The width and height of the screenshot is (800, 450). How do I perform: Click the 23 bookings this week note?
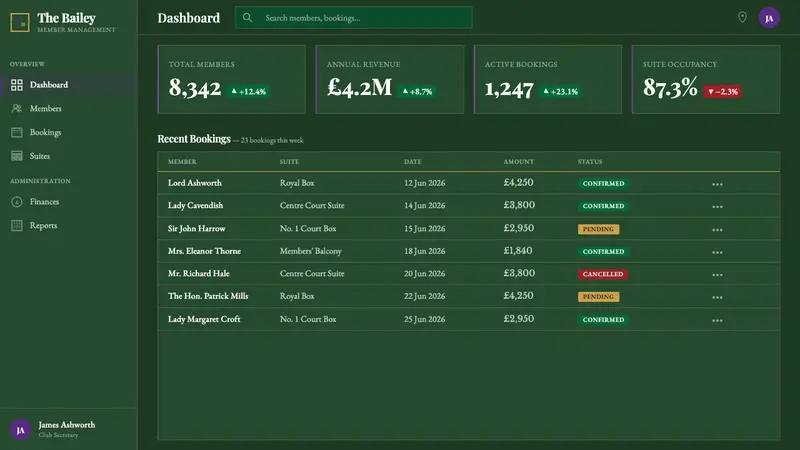[272, 140]
